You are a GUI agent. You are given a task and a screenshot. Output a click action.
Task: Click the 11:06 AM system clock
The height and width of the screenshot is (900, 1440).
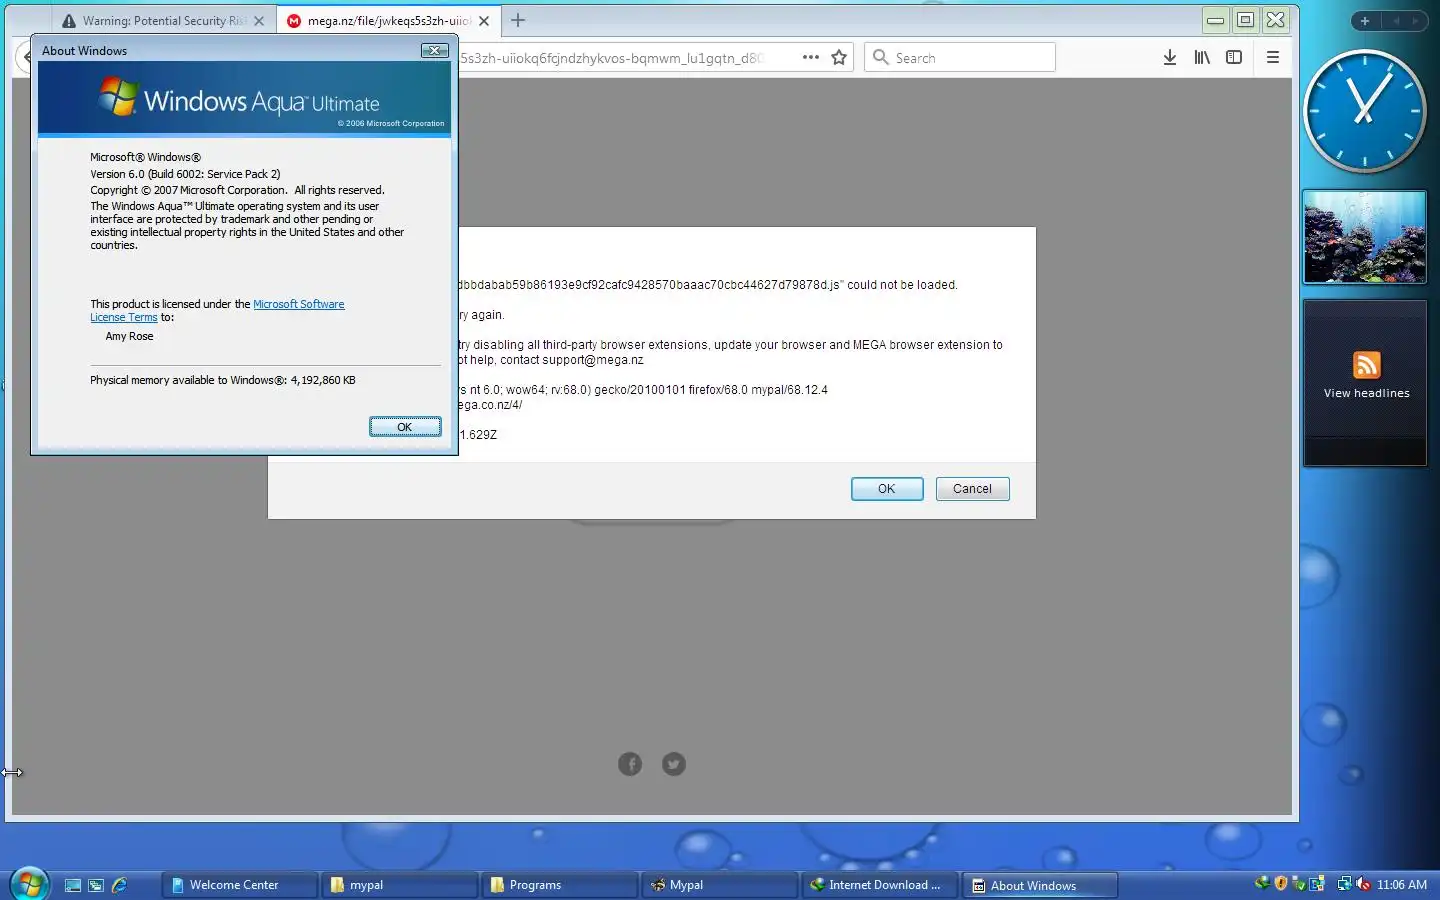coord(1402,885)
